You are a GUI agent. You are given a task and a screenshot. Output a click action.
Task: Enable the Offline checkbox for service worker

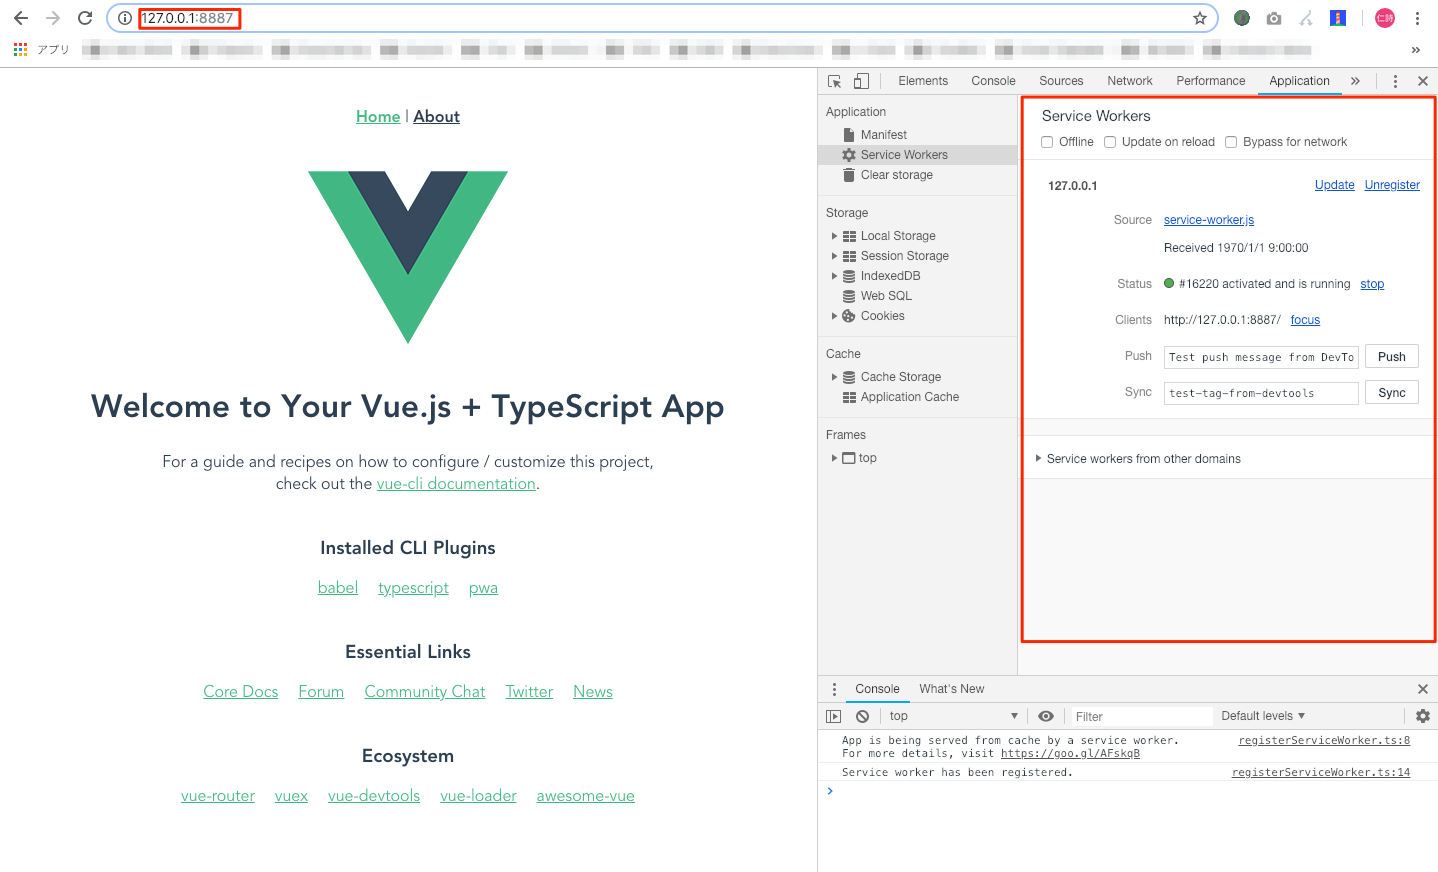tap(1046, 141)
